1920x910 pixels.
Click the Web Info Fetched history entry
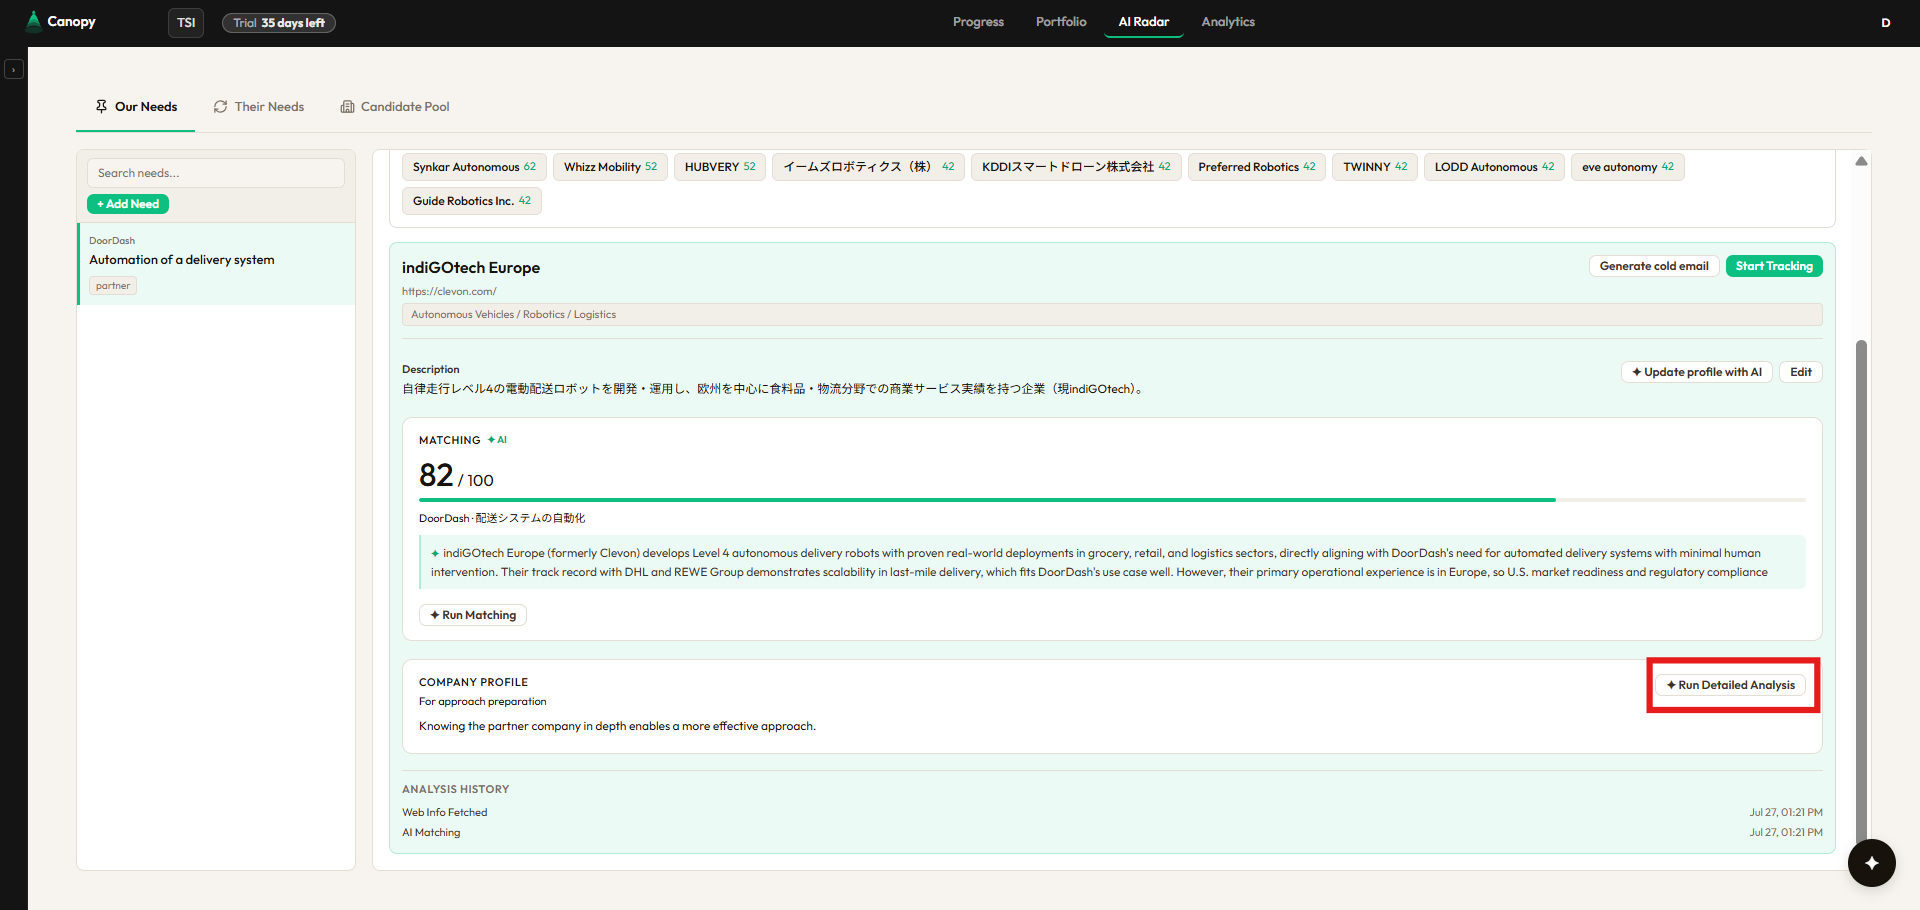(445, 813)
